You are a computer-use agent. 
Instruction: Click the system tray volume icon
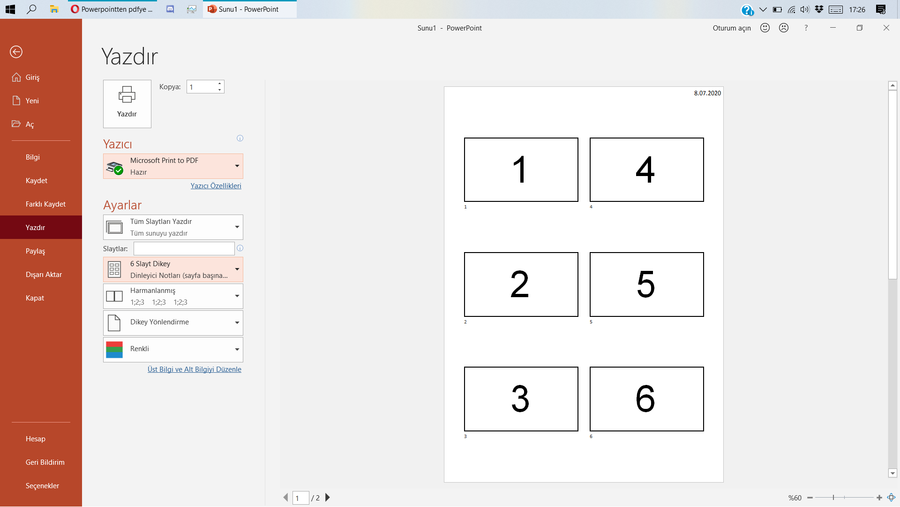[x=805, y=9]
